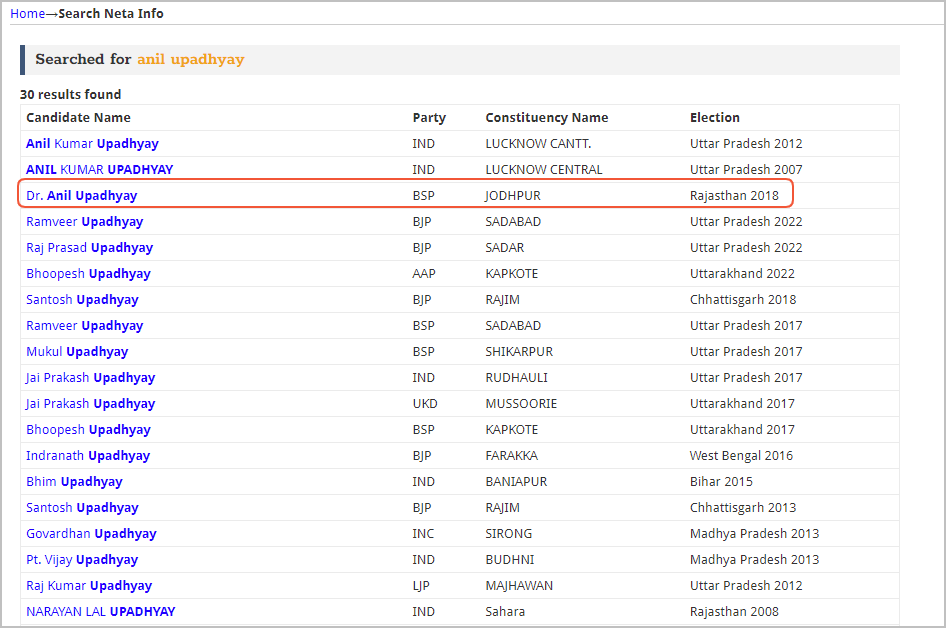Image resolution: width=946 pixels, height=628 pixels.
Task: Open Santosh Upadhyay Chhattisgarh 2013 entry
Action: click(x=82, y=507)
